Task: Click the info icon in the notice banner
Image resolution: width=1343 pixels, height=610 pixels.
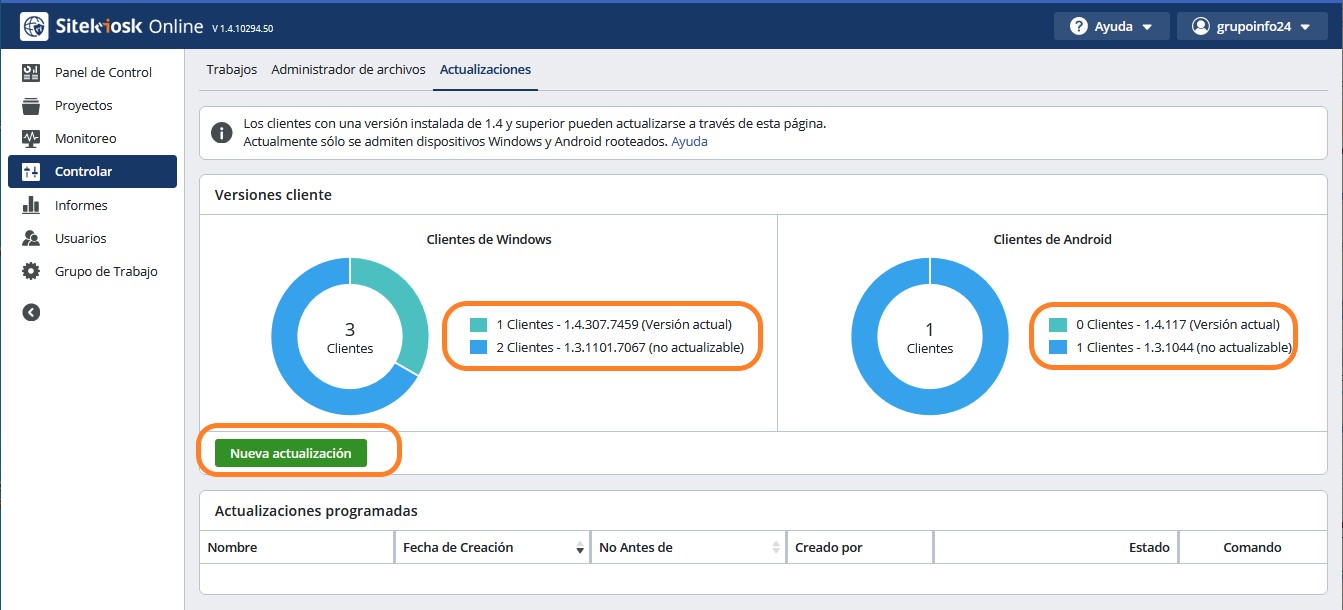Action: 221,133
